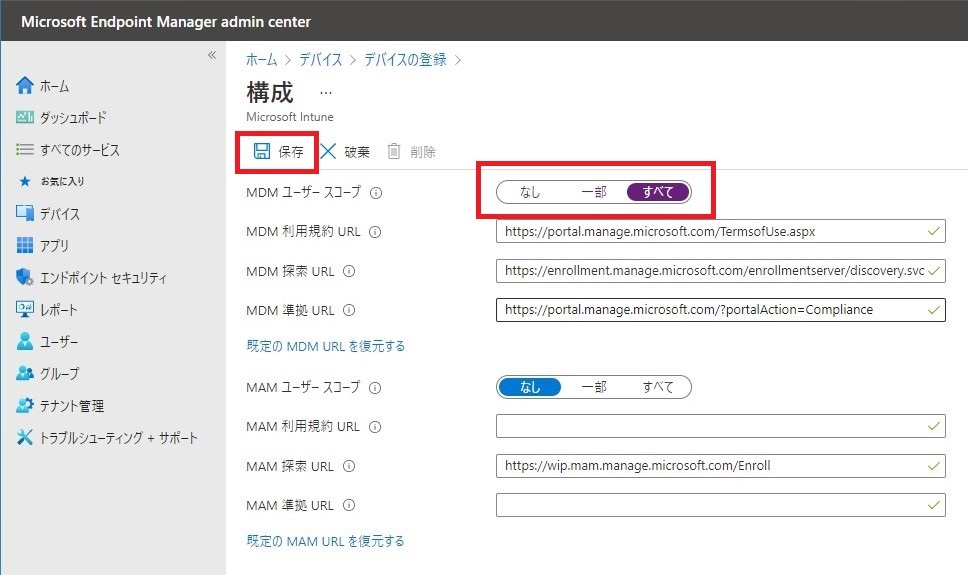Viewport: 968px width, 575px height.
Task: Click the アプリ grid icon
Action: [25, 245]
